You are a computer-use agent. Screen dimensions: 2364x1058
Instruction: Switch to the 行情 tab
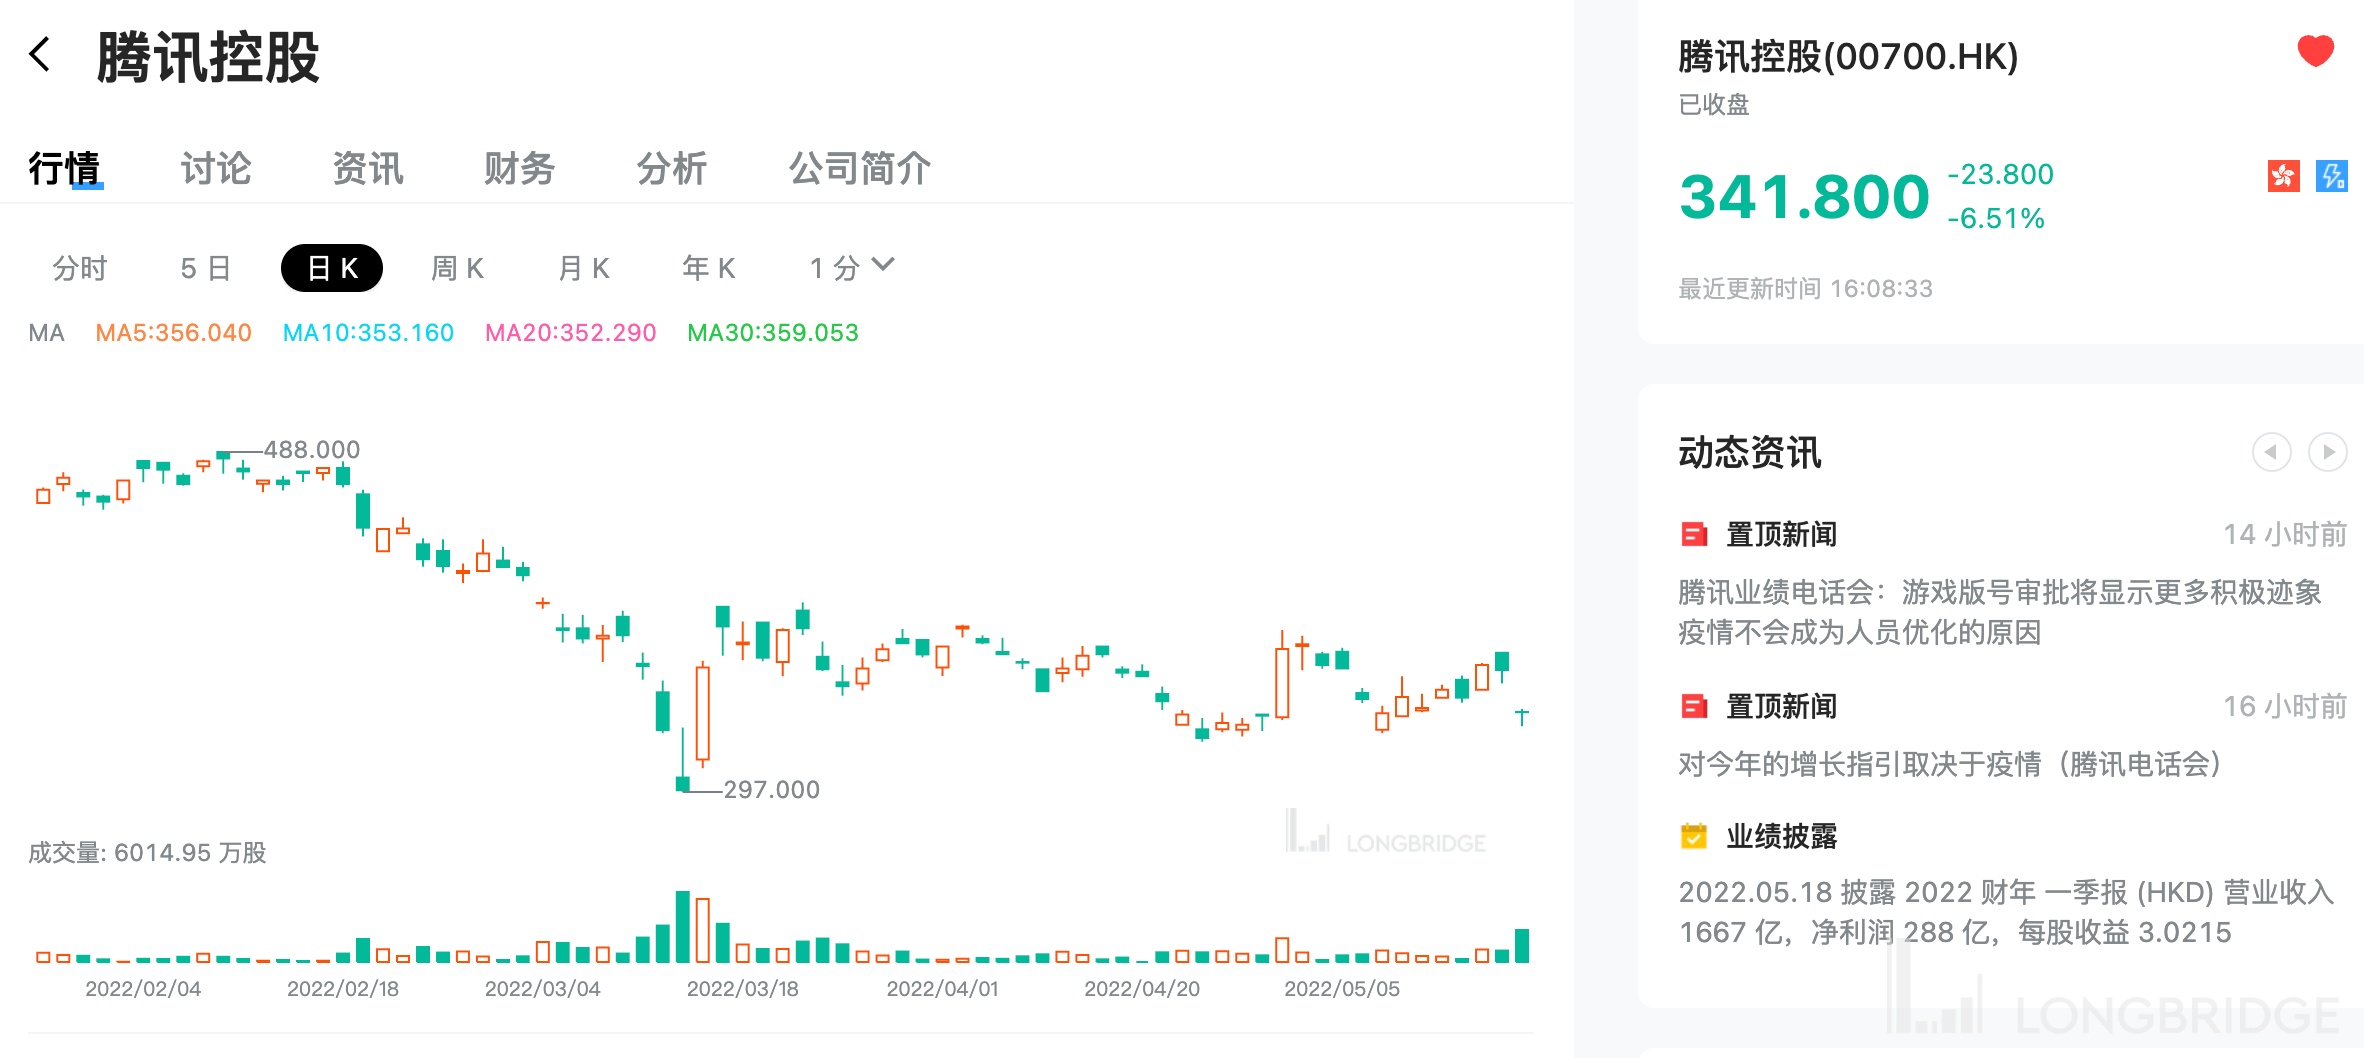64,168
